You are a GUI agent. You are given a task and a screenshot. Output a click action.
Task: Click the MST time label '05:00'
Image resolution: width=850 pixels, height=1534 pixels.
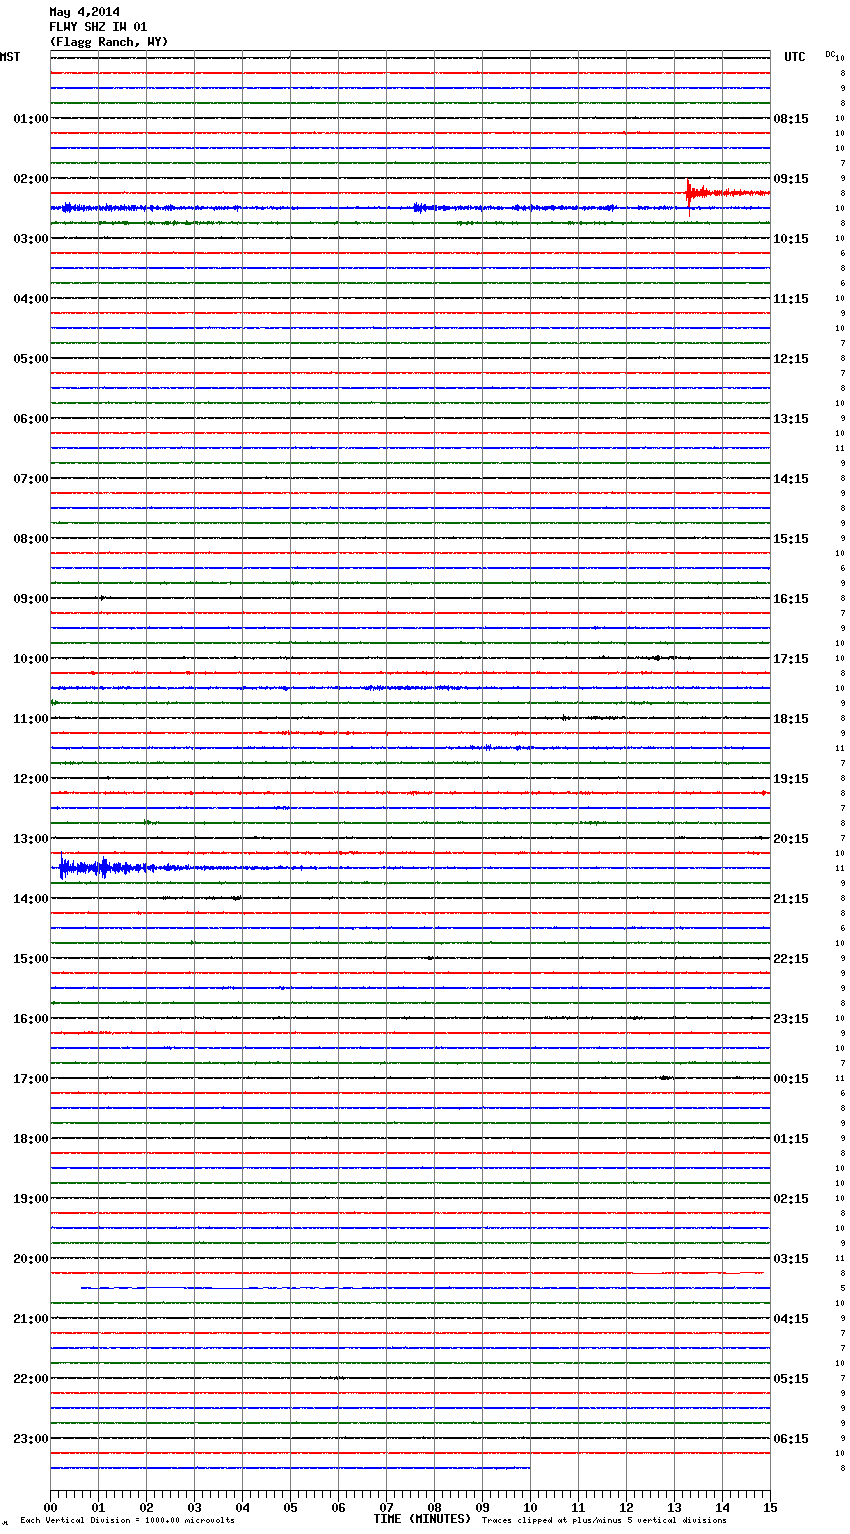(x=31, y=359)
